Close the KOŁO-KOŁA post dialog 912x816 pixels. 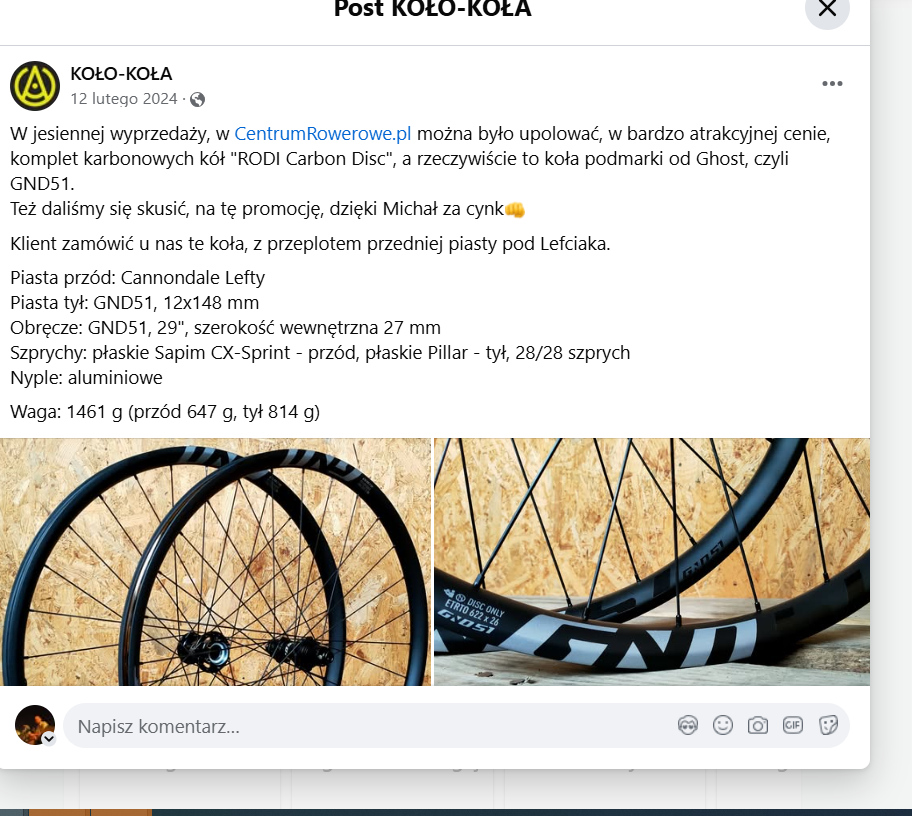click(827, 8)
